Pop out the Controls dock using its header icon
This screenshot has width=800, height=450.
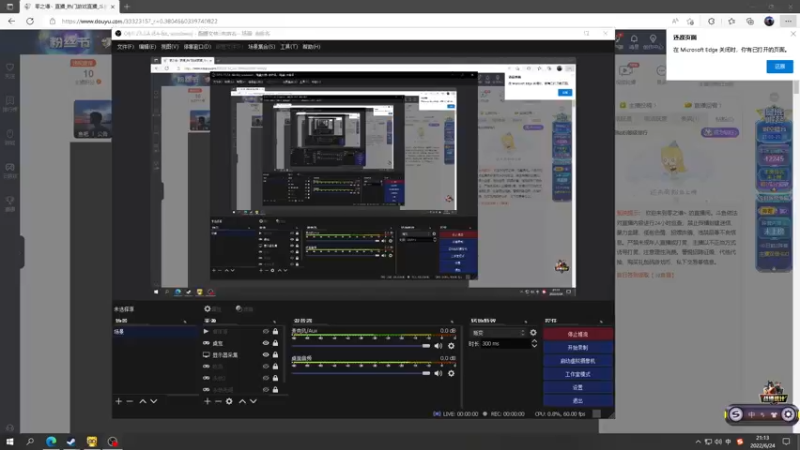601,321
